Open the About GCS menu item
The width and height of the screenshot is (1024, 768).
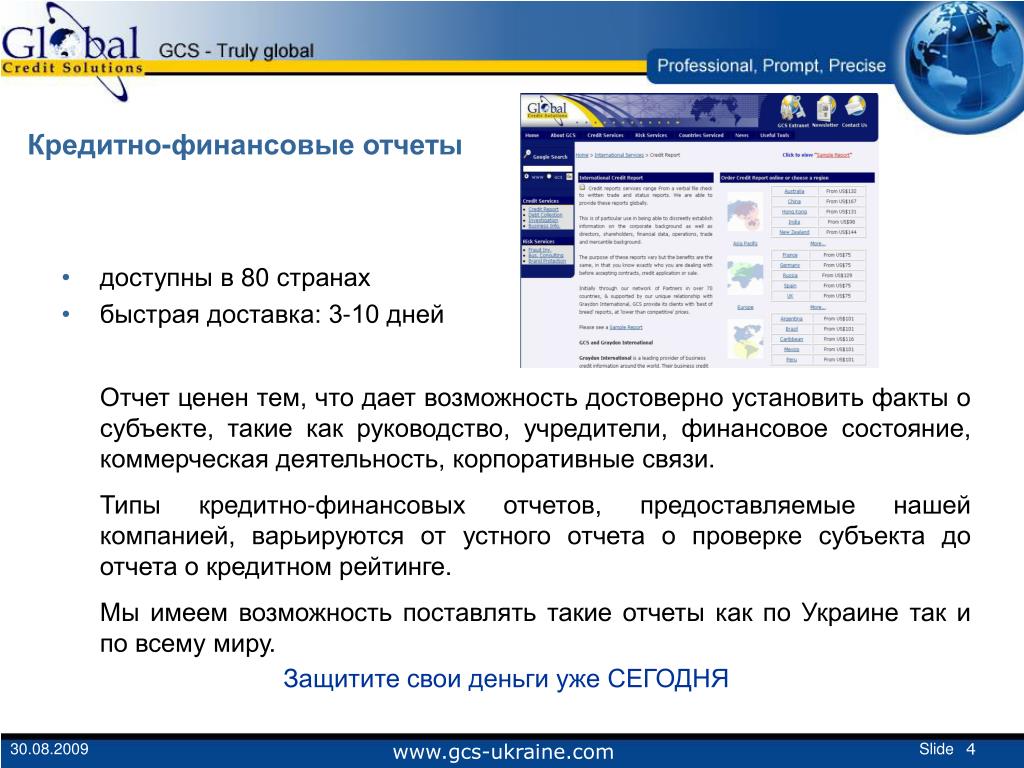click(563, 135)
